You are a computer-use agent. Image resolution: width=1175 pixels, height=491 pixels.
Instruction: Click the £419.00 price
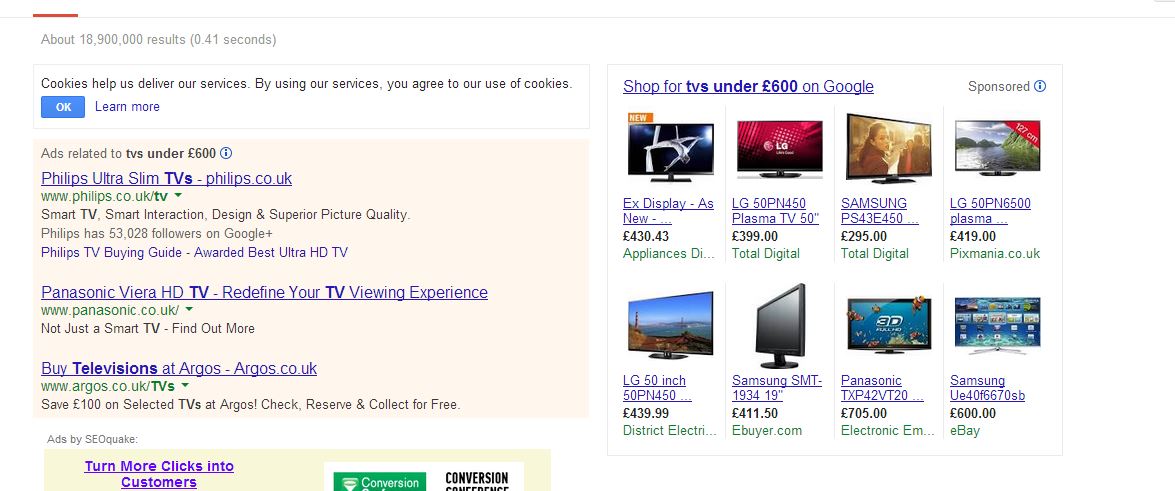(x=973, y=236)
